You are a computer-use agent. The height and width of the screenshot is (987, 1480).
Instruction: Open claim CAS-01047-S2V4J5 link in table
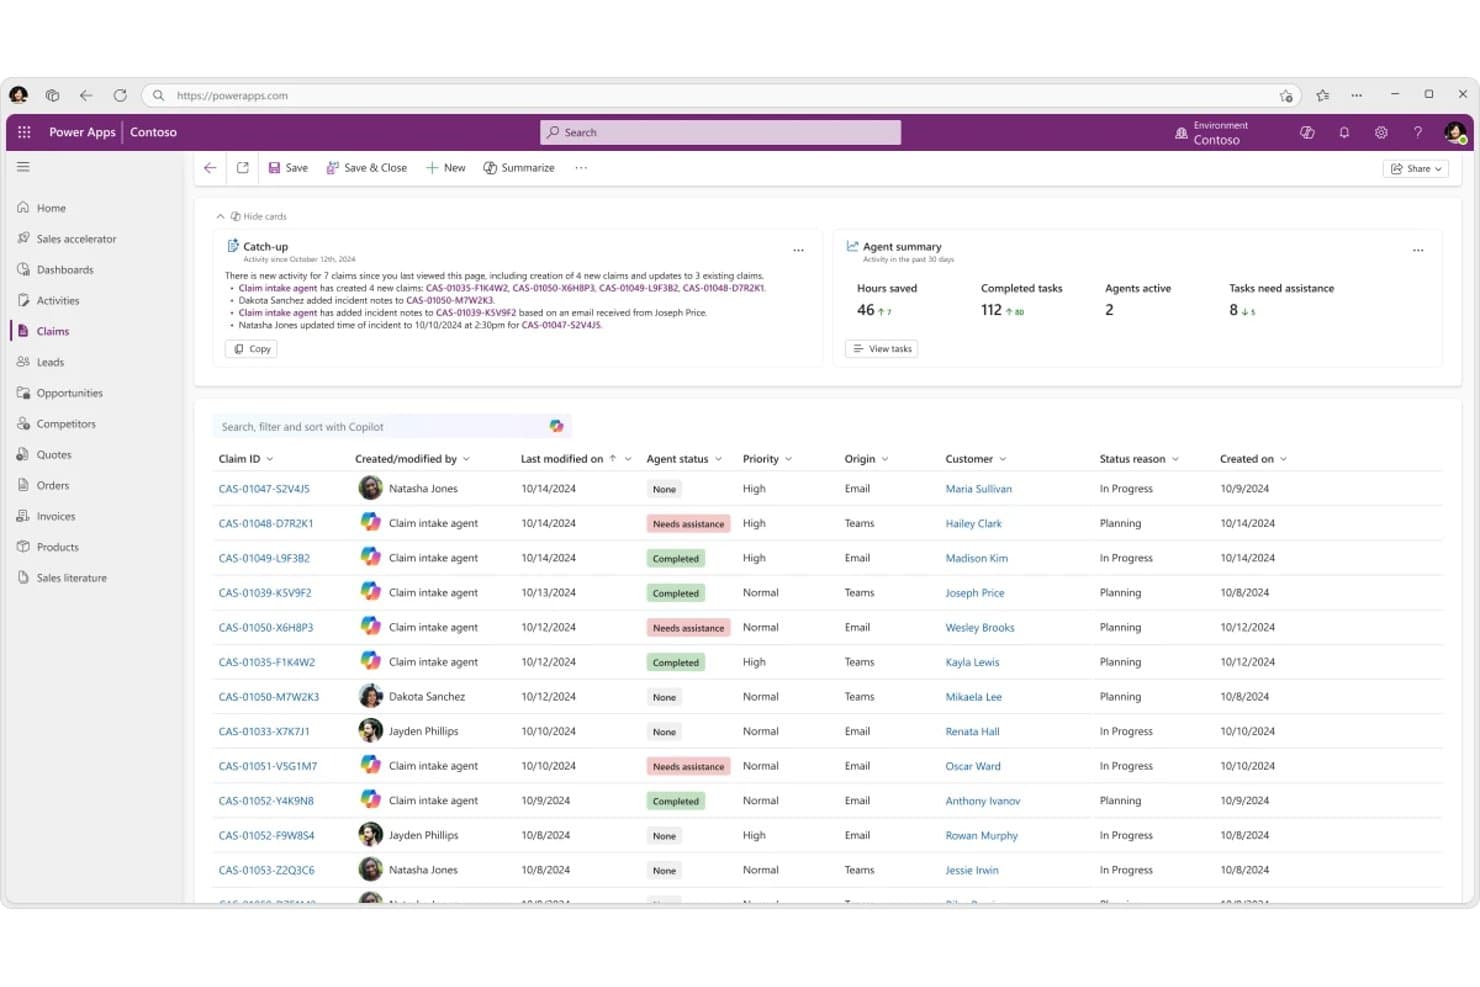tap(264, 489)
